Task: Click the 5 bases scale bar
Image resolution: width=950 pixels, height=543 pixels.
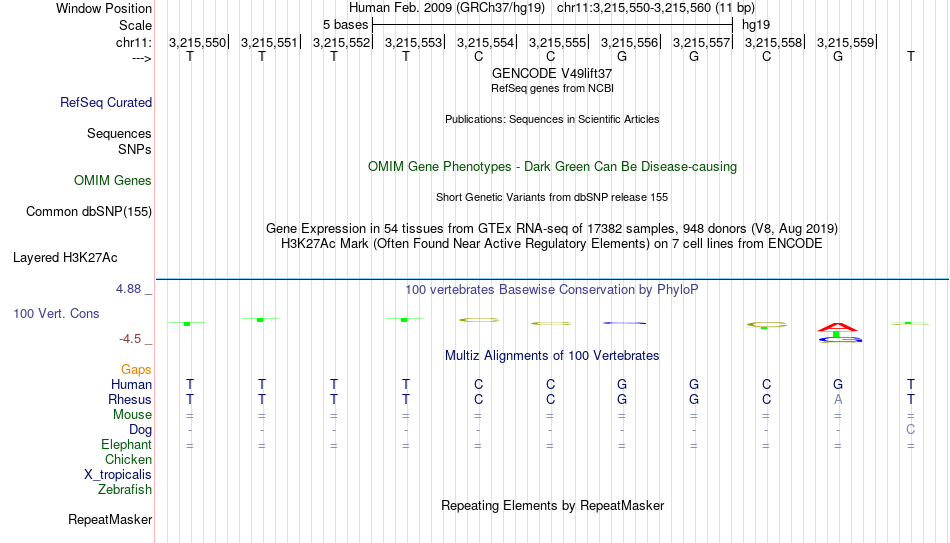Action: point(553,25)
